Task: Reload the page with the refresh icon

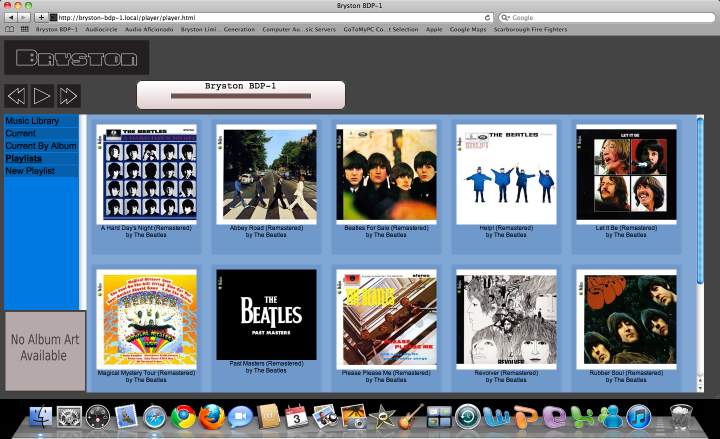Action: [487, 17]
